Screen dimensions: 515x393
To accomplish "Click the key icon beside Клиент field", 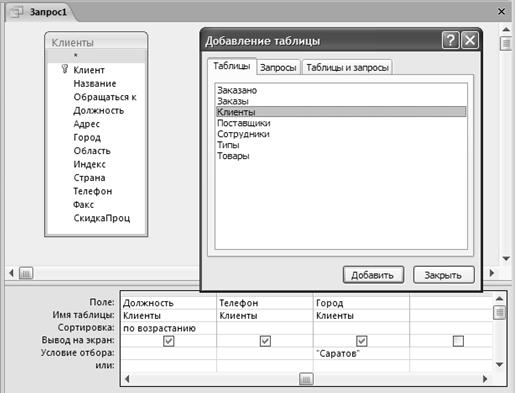I will point(65,69).
